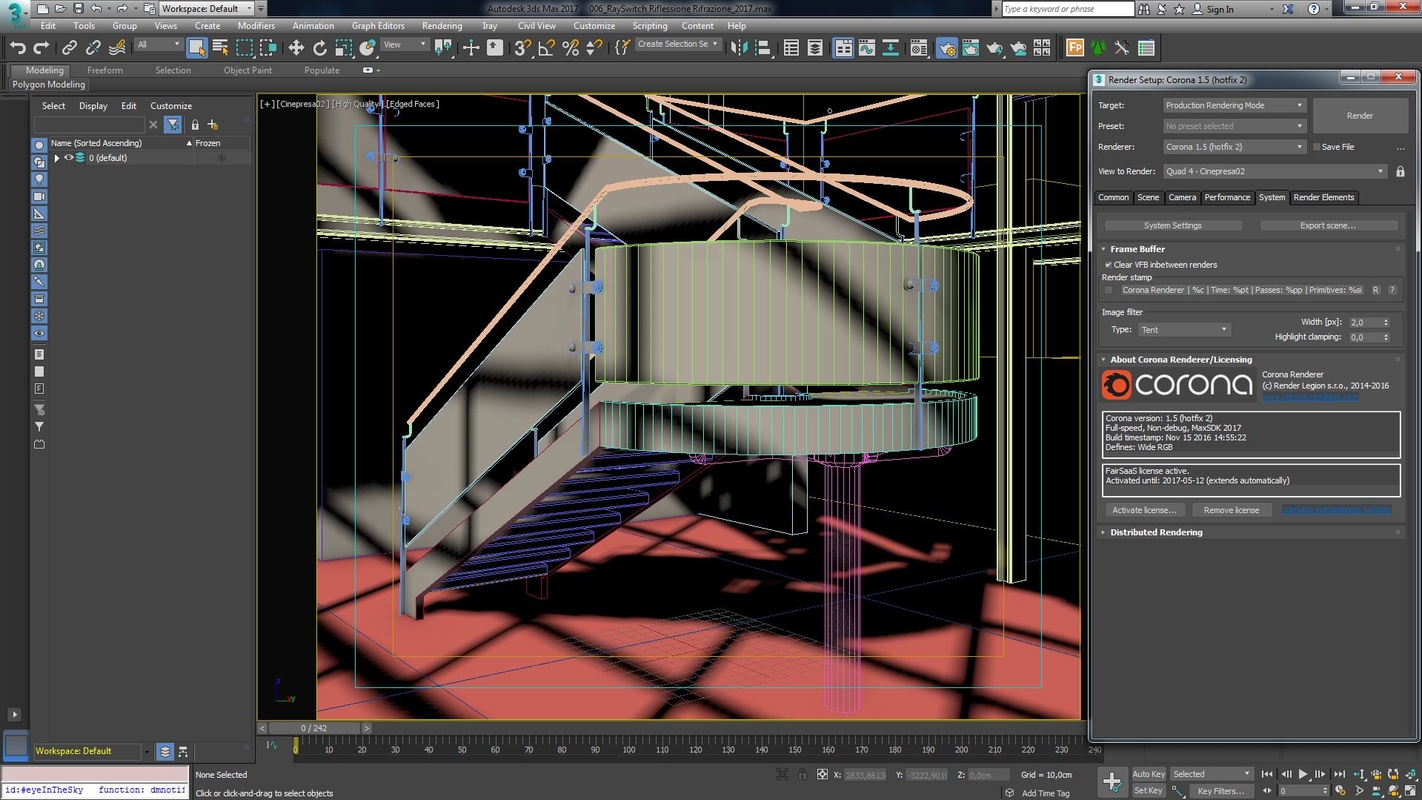Open the Target dropdown Production Rendering Mode
This screenshot has width=1422, height=800.
click(1235, 105)
